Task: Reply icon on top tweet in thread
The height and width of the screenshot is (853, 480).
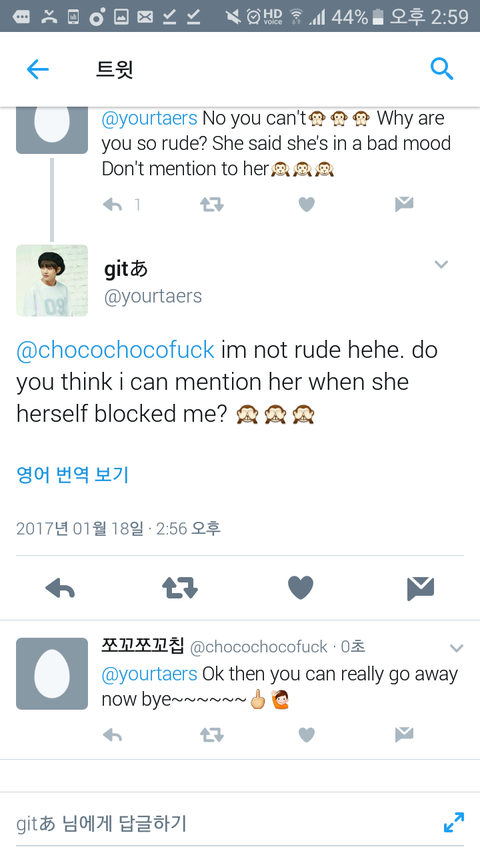Action: click(113, 205)
